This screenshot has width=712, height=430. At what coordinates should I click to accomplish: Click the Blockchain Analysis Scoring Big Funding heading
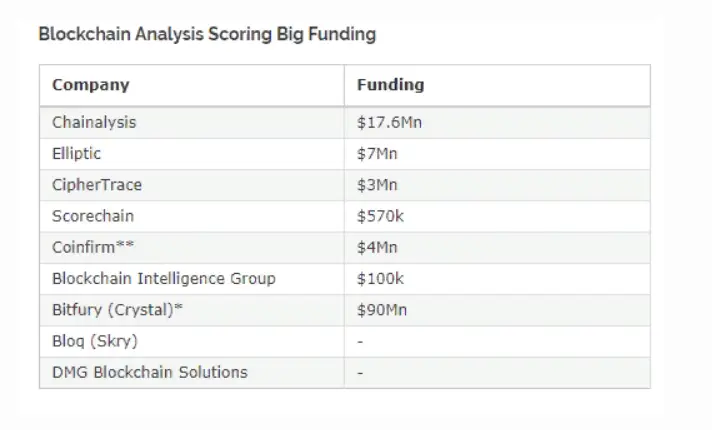point(207,35)
